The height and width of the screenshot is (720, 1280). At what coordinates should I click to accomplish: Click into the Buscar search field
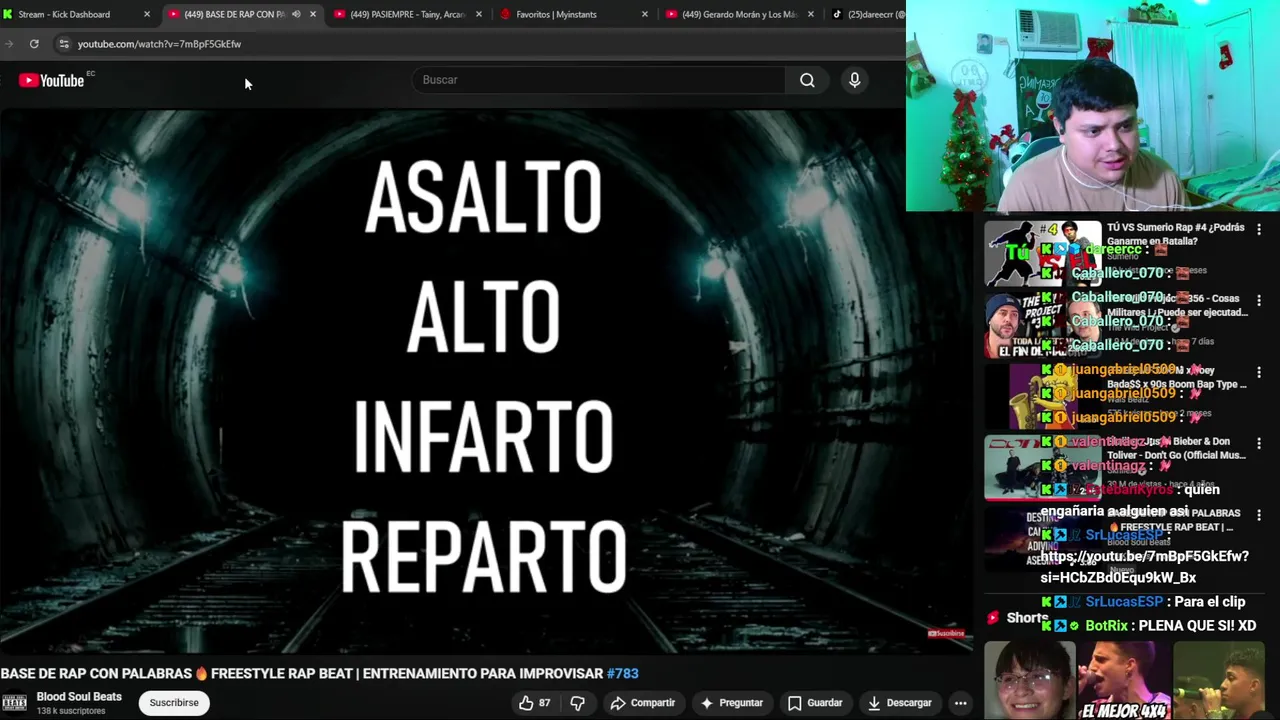pos(598,80)
